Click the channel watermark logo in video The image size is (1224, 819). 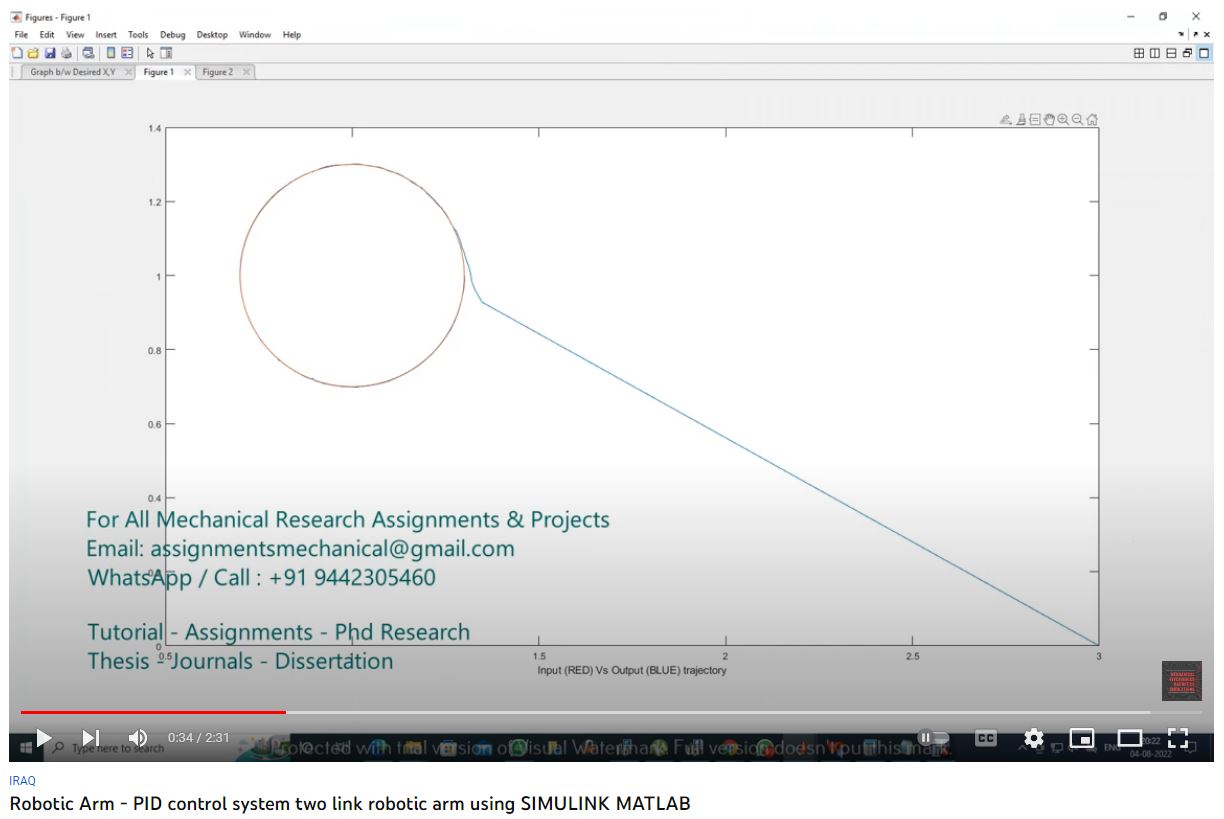coord(1181,681)
